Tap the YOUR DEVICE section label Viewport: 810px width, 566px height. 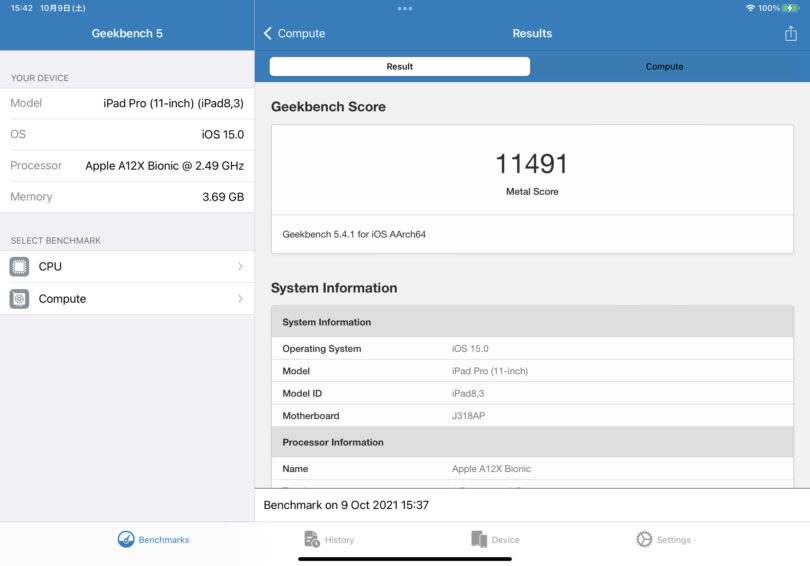coord(40,78)
